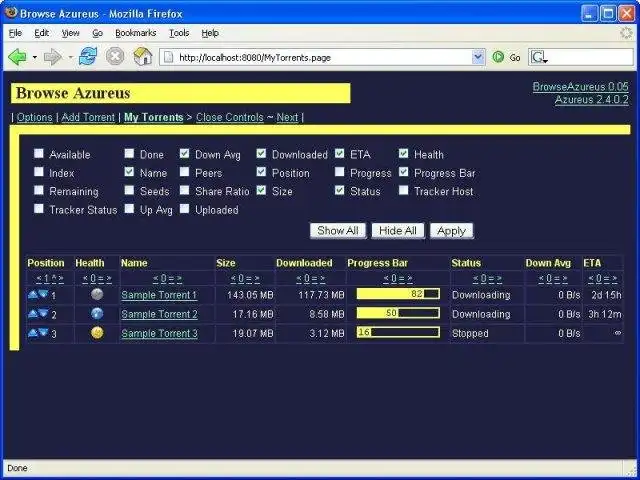Enable the Share Ratio checkbox
This screenshot has width=640, height=480.
(184, 190)
